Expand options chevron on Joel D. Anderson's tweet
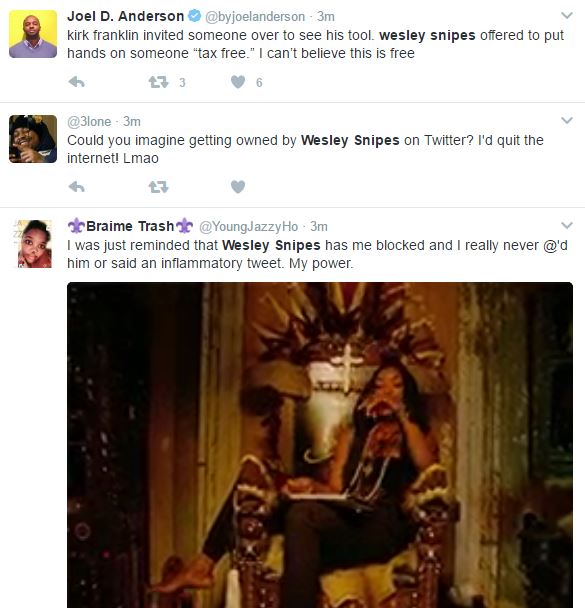Screen dimensions: 585x608 (x=567, y=16)
